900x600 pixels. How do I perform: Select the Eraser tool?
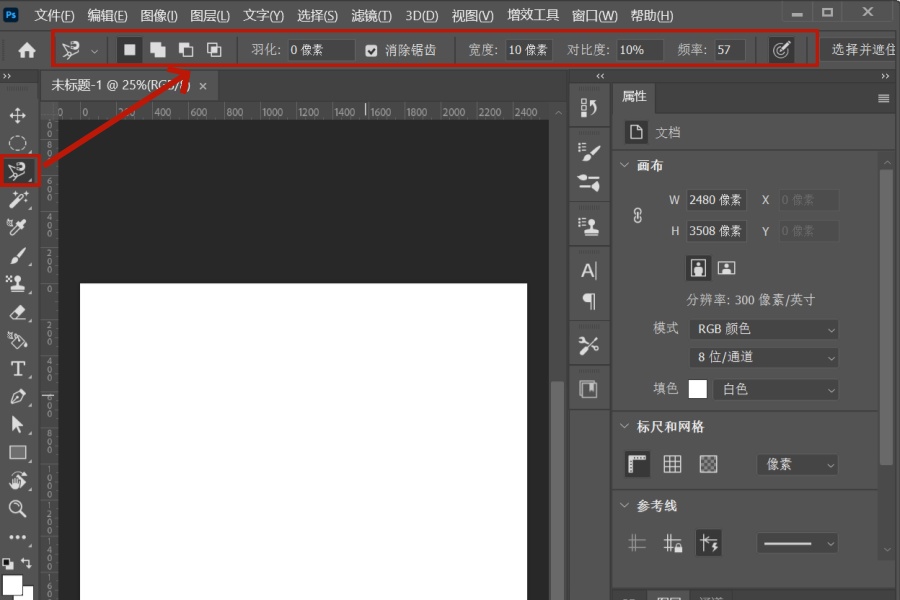pyautogui.click(x=17, y=312)
